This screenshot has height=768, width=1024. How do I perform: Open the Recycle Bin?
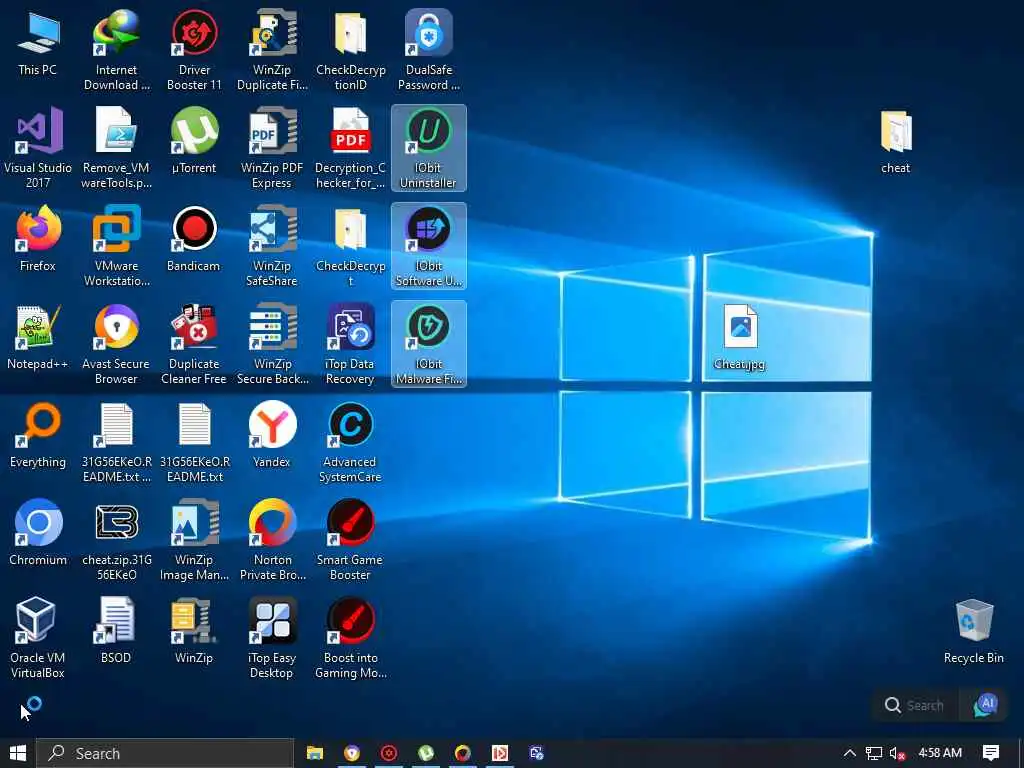pos(973,631)
